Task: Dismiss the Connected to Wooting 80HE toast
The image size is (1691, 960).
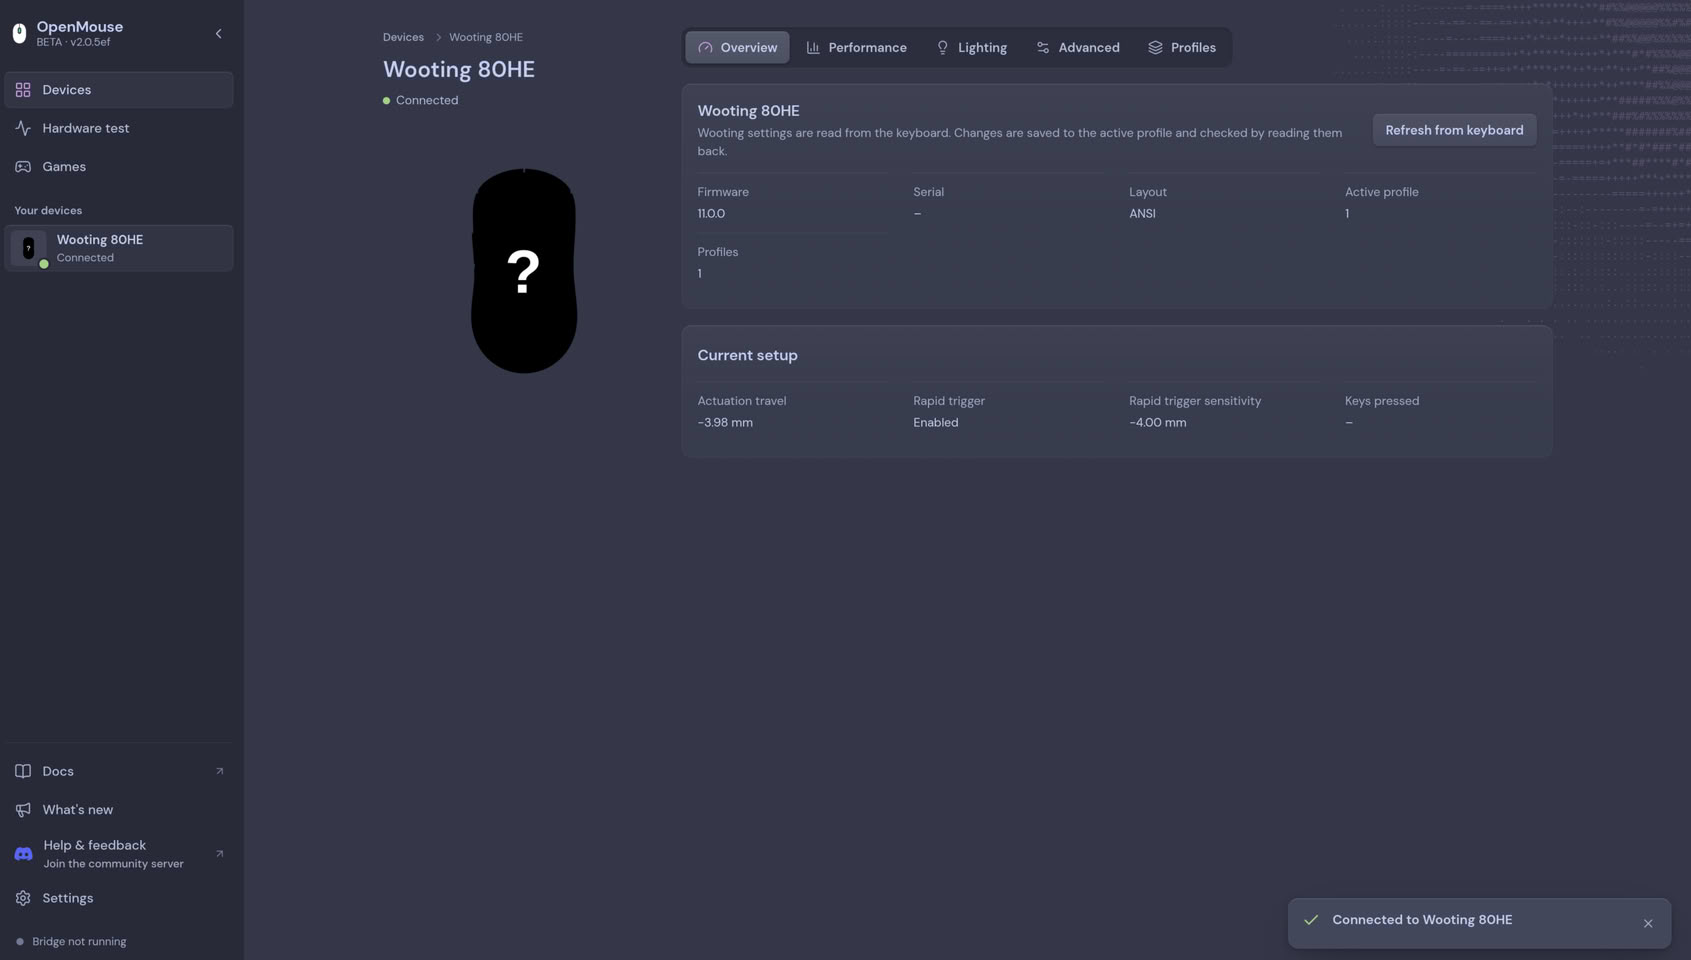Action: (1648, 924)
